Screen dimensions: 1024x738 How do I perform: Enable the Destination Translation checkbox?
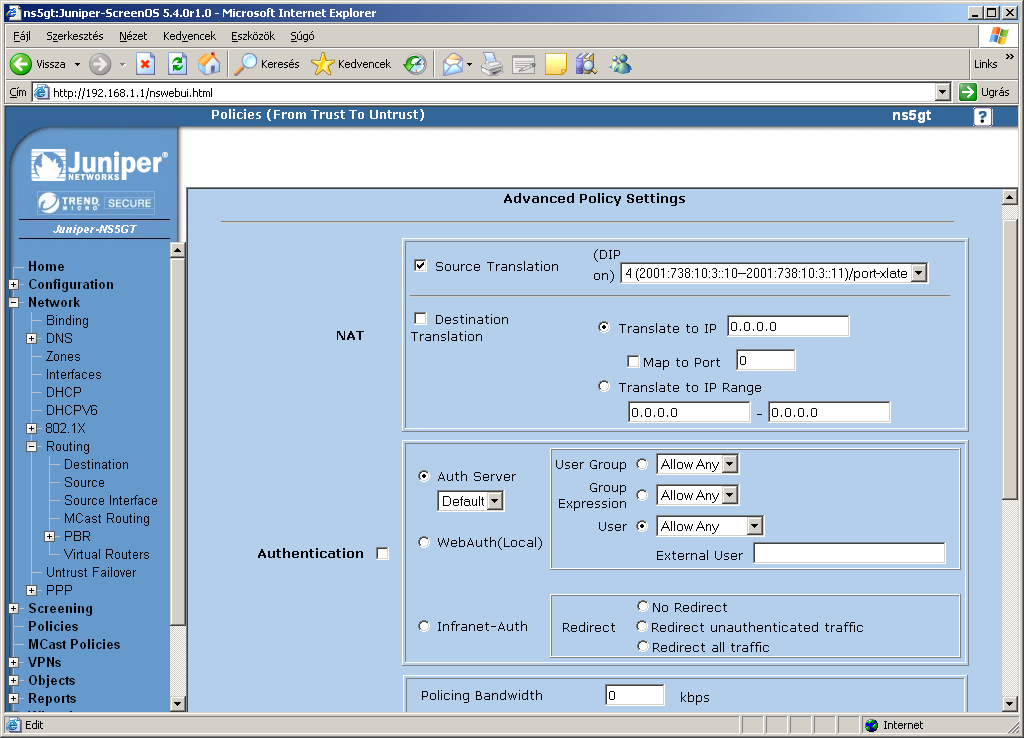pyautogui.click(x=421, y=319)
